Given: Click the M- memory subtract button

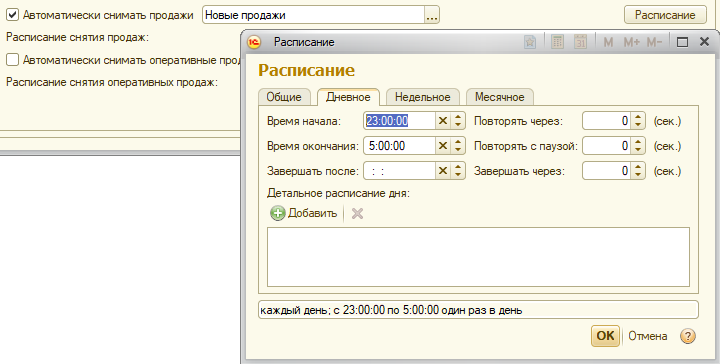Looking at the screenshot, I should pyautogui.click(x=654, y=42).
